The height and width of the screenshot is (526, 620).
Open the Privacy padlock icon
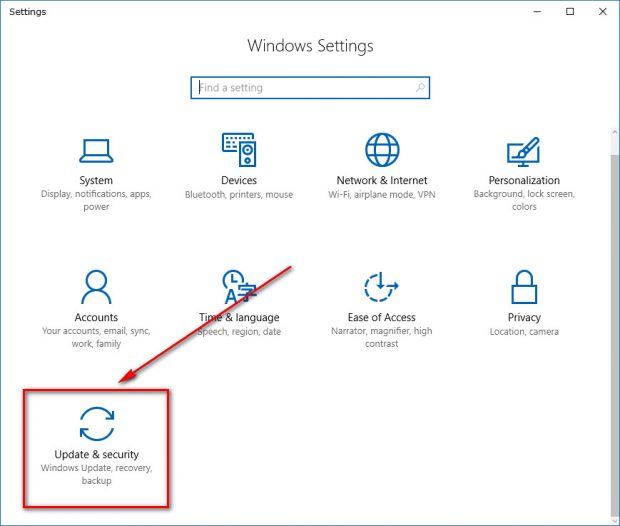coord(524,287)
